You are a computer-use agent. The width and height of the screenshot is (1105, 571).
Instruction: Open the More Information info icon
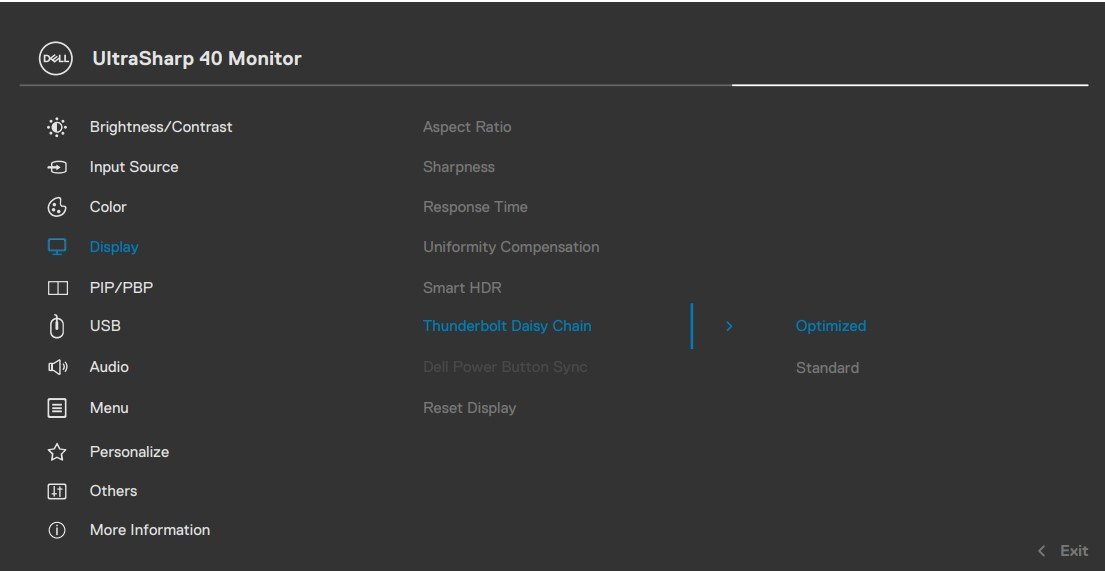[57, 530]
